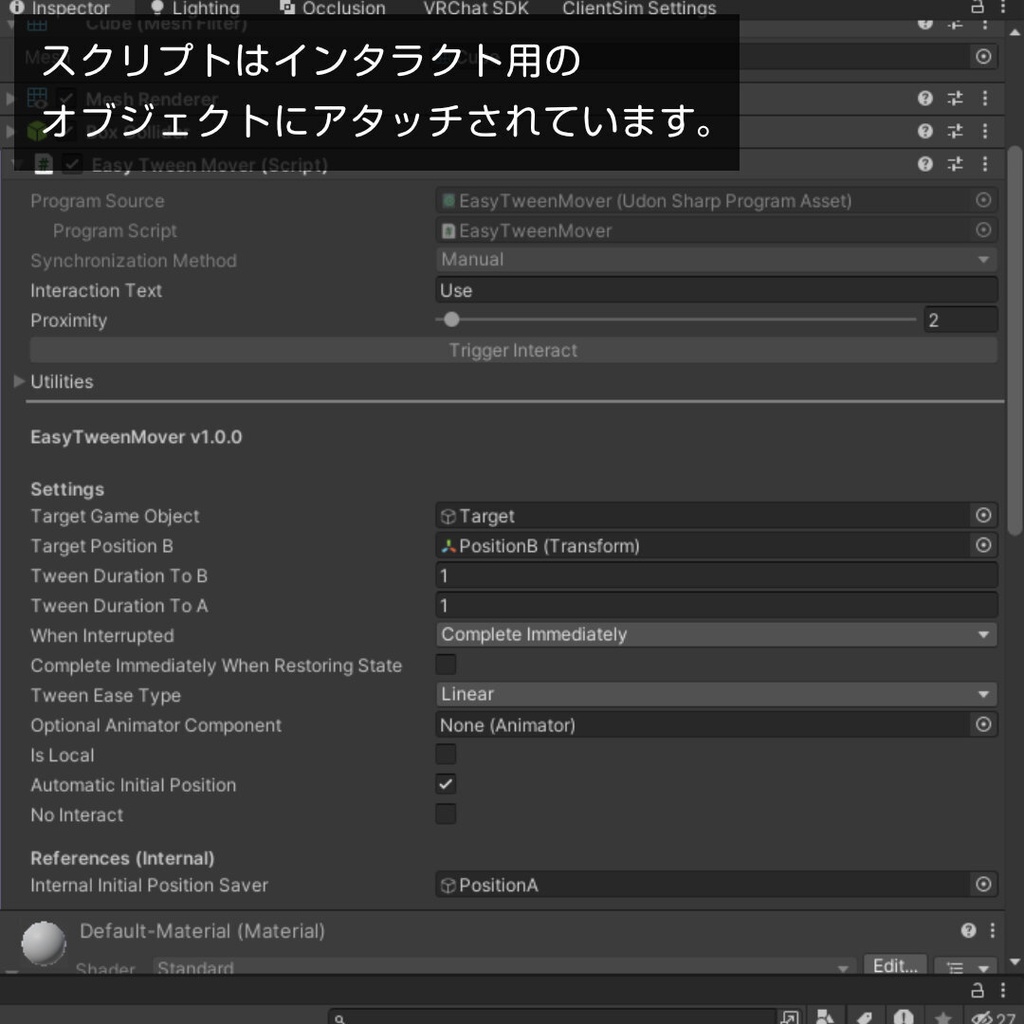The height and width of the screenshot is (1024, 1024).
Task: Open Synchronization Method dropdown showing Manual
Action: point(716,260)
